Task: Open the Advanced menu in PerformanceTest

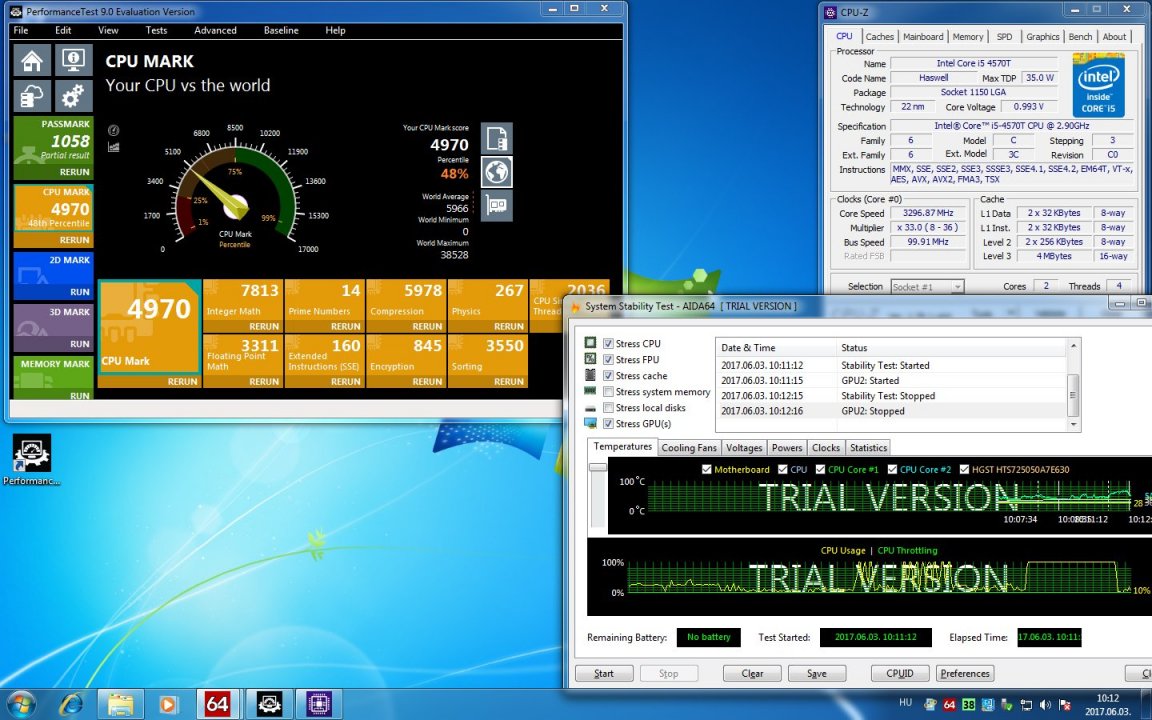Action: pyautogui.click(x=215, y=30)
